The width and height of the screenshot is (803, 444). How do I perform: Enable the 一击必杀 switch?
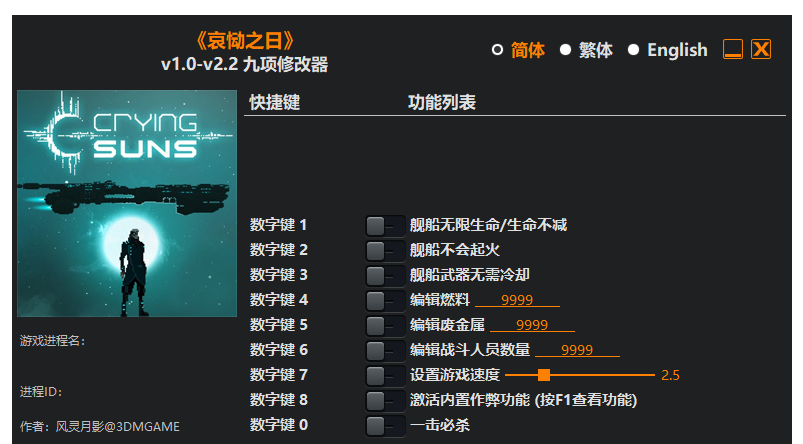385,426
